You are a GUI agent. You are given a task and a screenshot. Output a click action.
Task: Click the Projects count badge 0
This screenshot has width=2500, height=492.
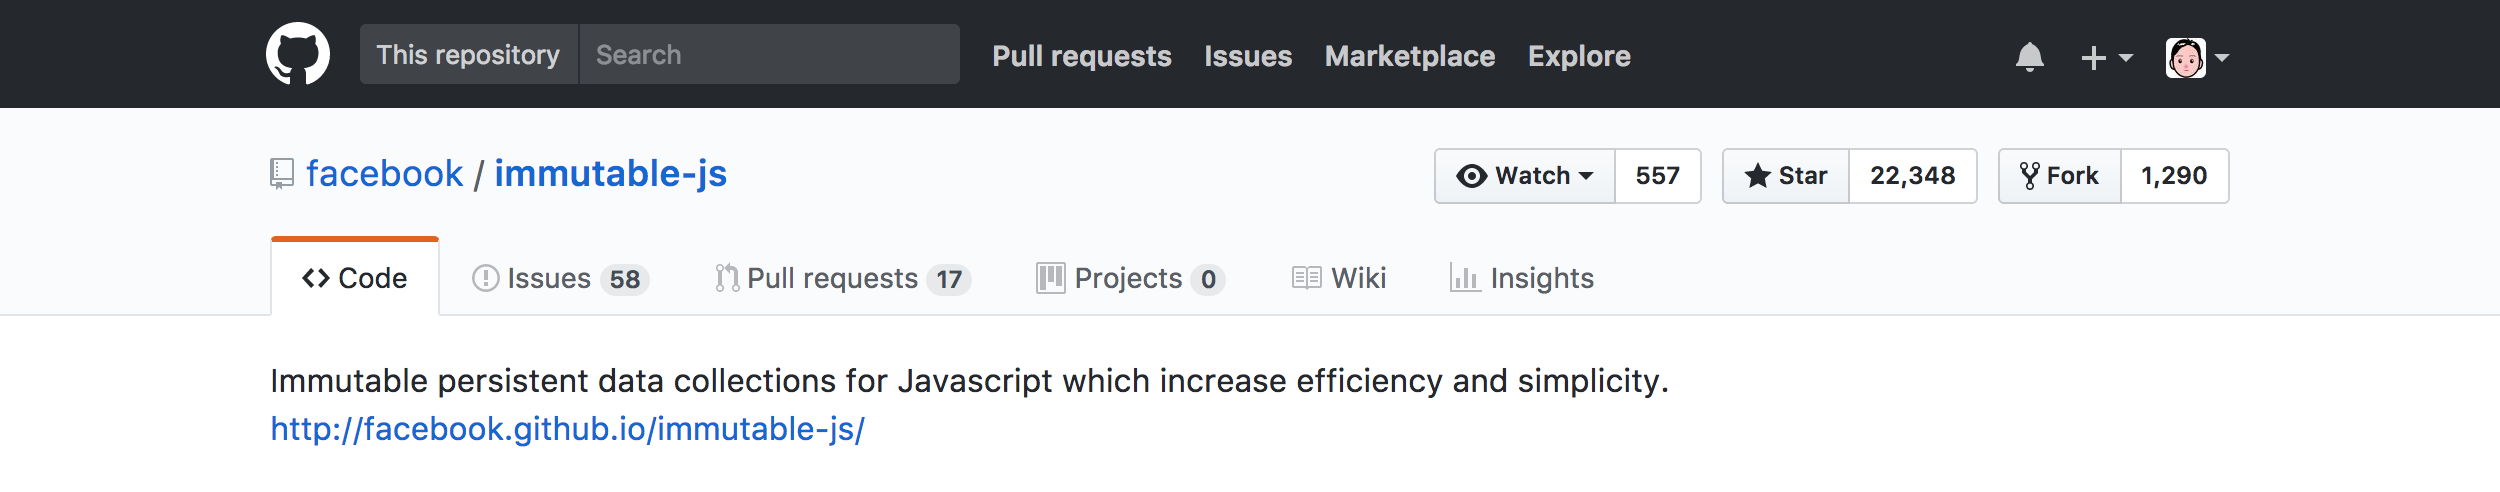pyautogui.click(x=1208, y=279)
